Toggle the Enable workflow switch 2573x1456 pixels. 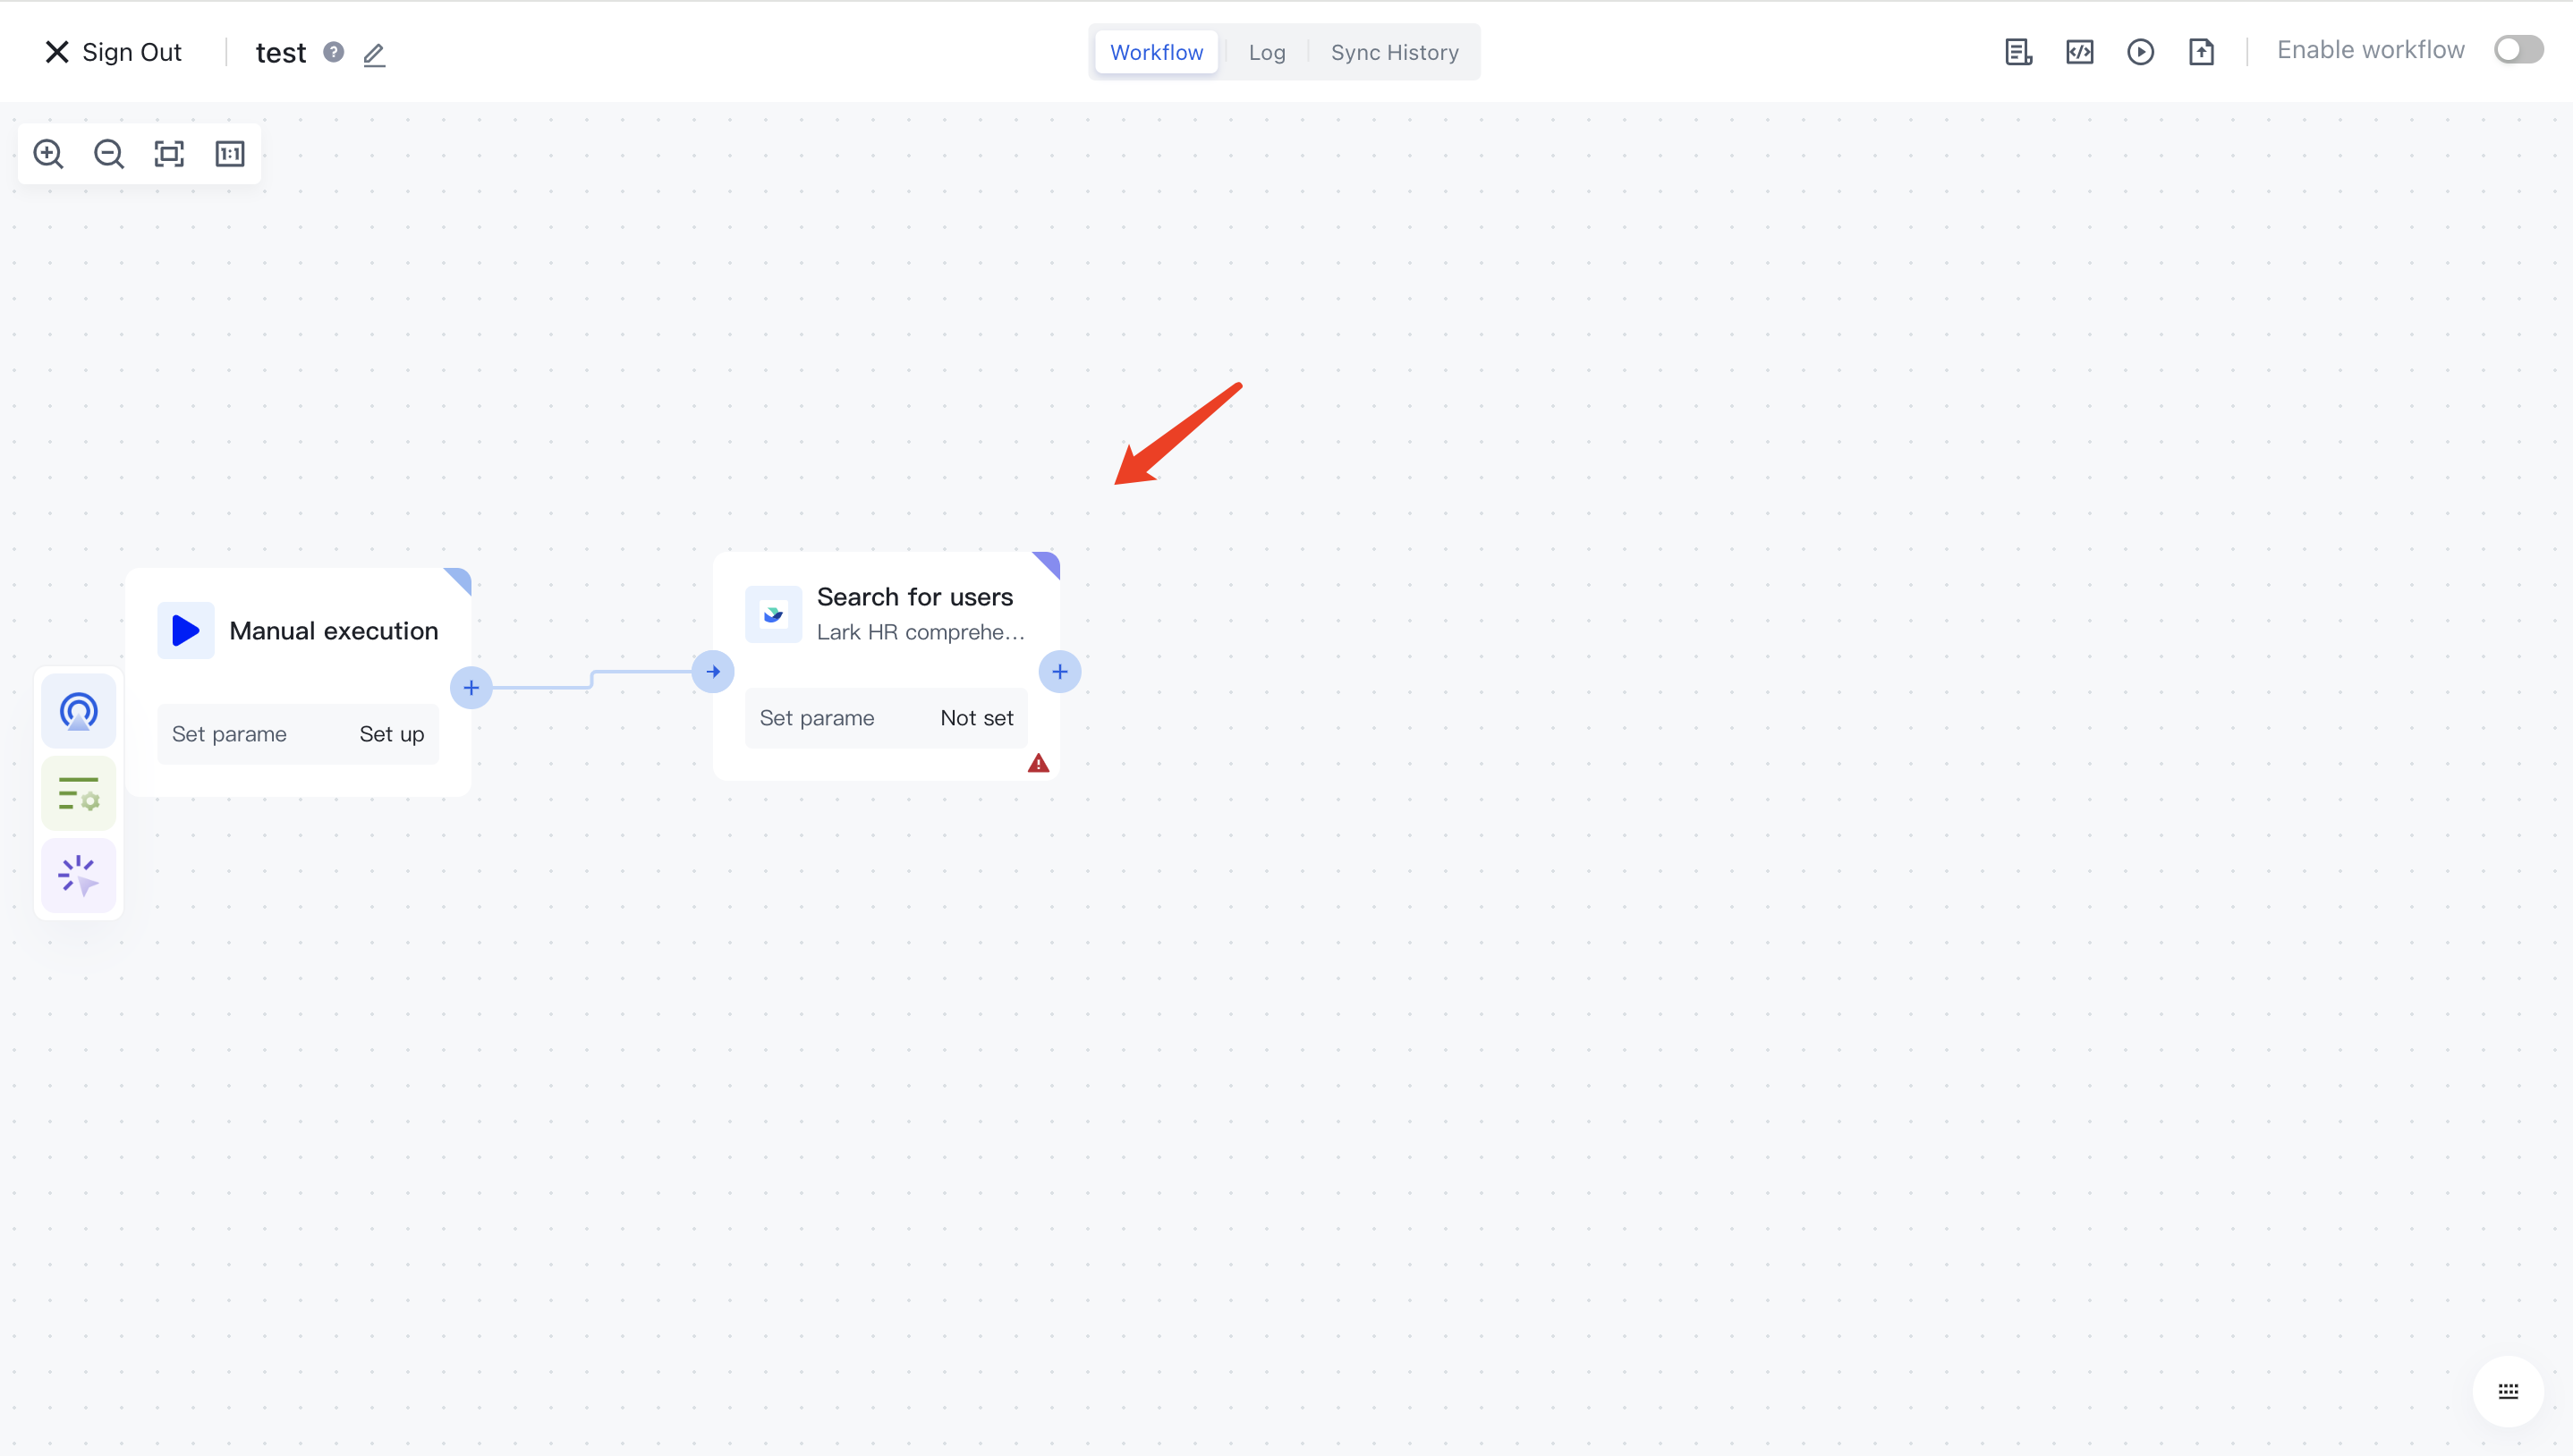(x=2517, y=50)
